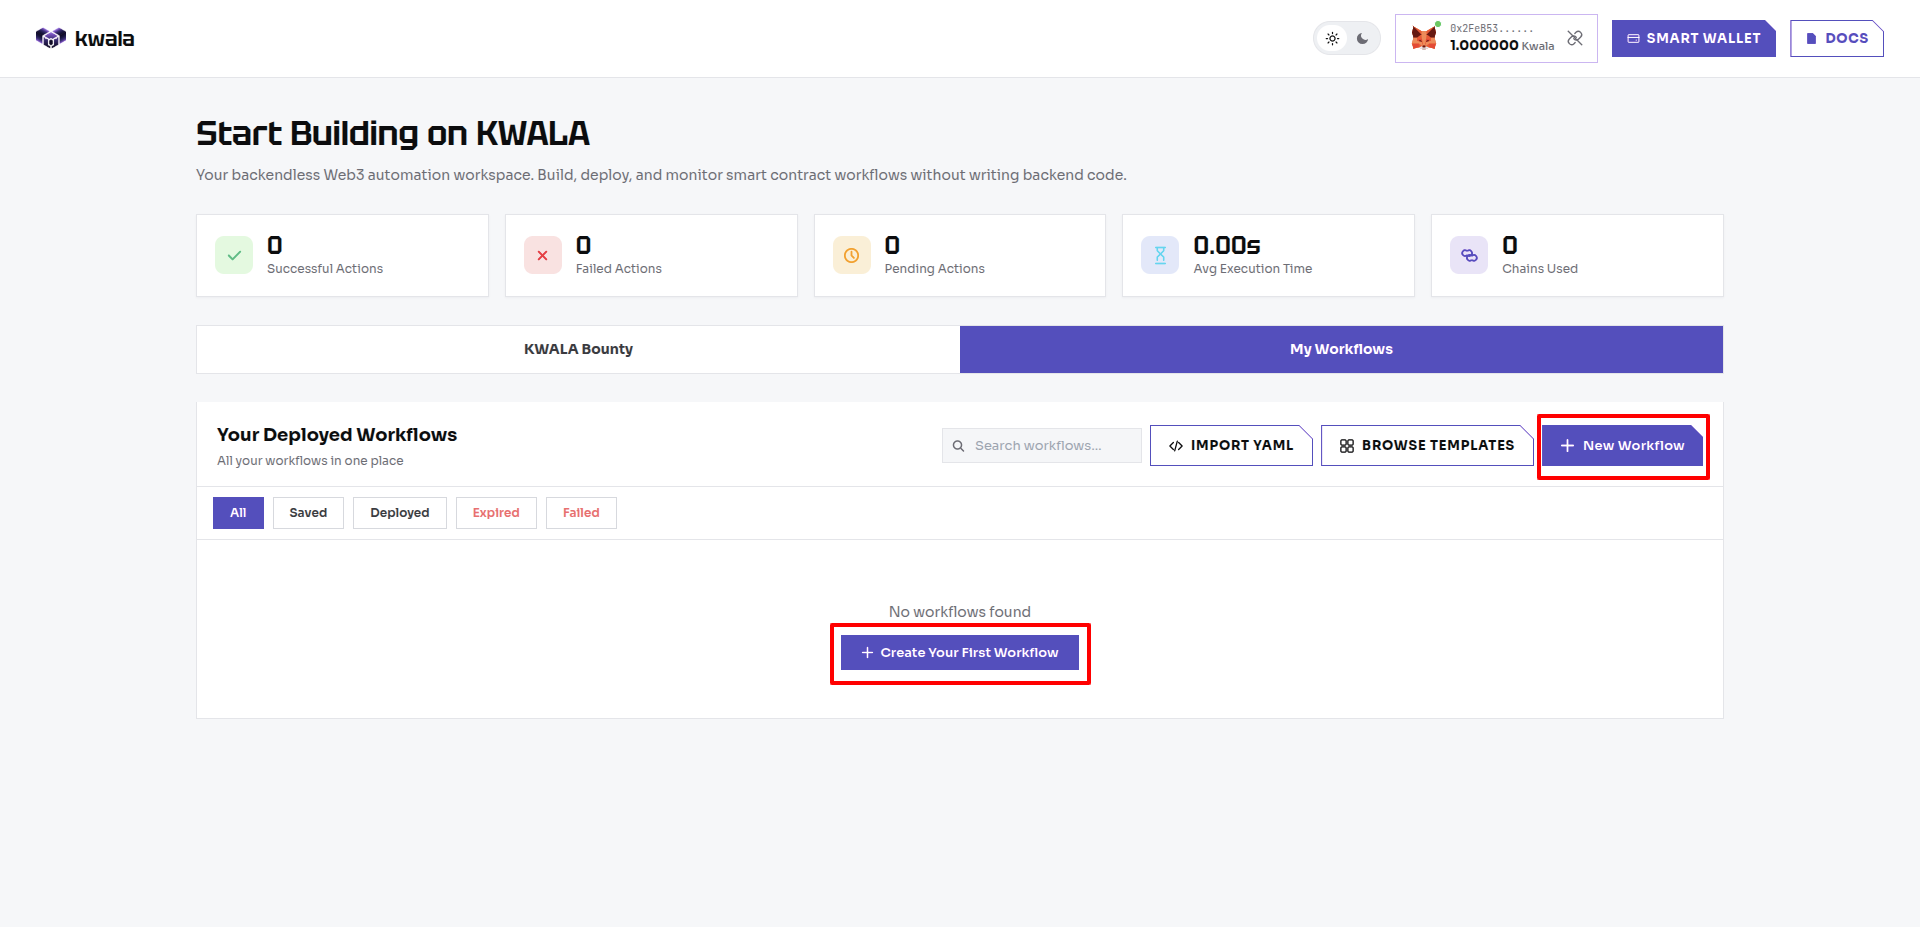Click the MetaMask fox wallet icon
This screenshot has width=1920, height=927.
[x=1424, y=39]
